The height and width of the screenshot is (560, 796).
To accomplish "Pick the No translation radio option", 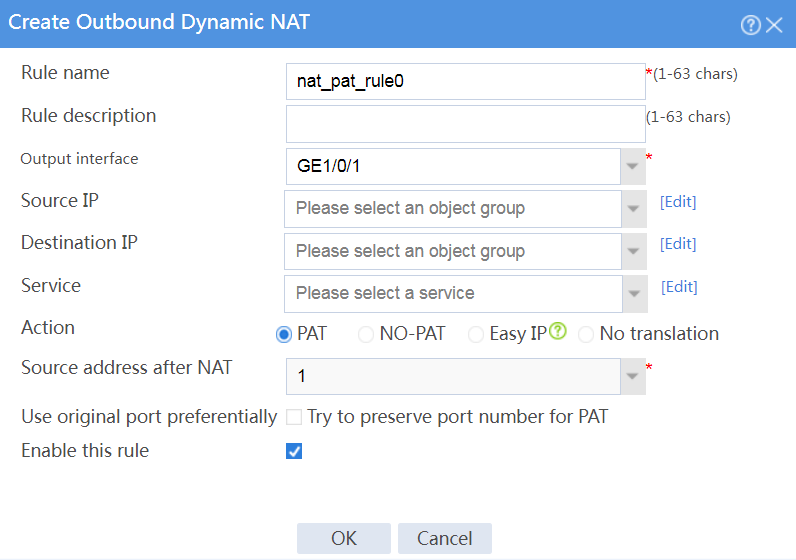I will [586, 335].
